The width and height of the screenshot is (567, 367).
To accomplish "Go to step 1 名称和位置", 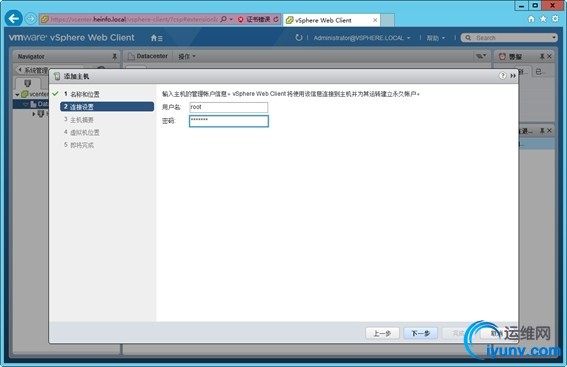I will click(x=81, y=94).
